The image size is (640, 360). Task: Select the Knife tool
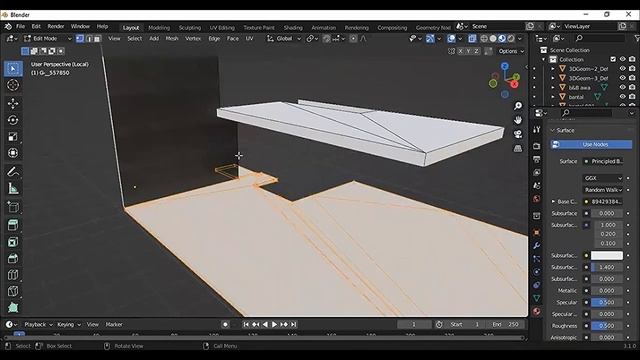click(x=13, y=291)
